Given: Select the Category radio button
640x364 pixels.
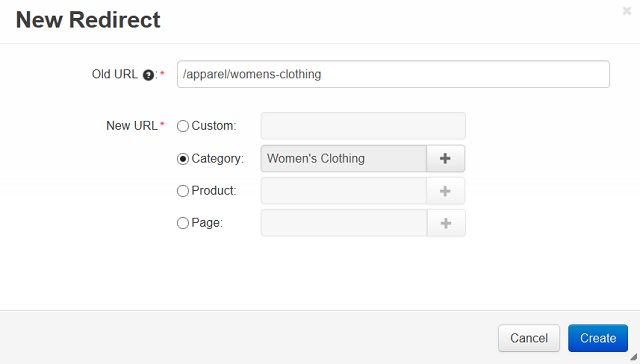Looking at the screenshot, I should pos(183,159).
